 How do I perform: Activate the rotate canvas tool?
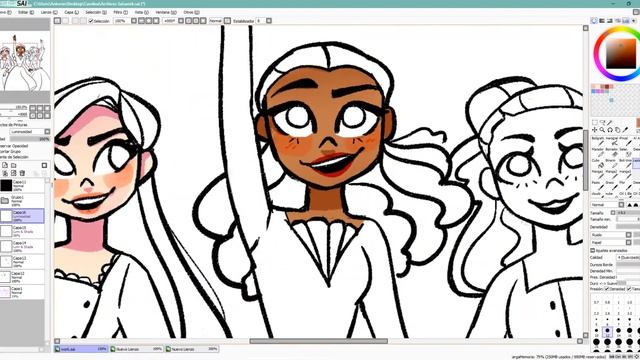(610, 130)
